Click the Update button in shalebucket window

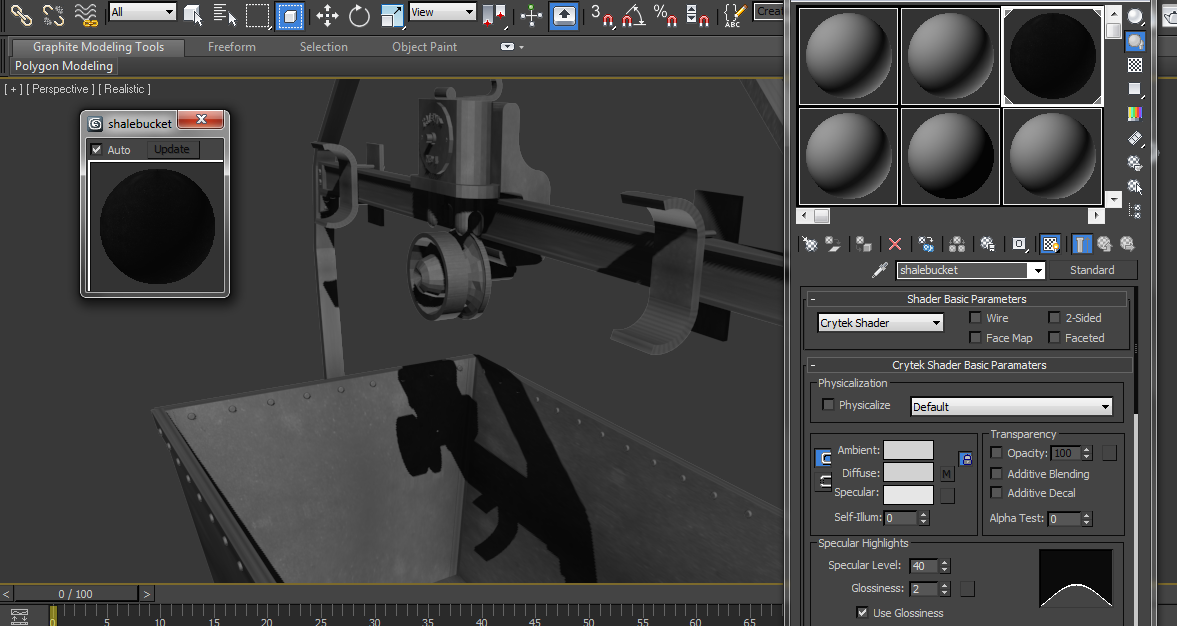pyautogui.click(x=172, y=149)
